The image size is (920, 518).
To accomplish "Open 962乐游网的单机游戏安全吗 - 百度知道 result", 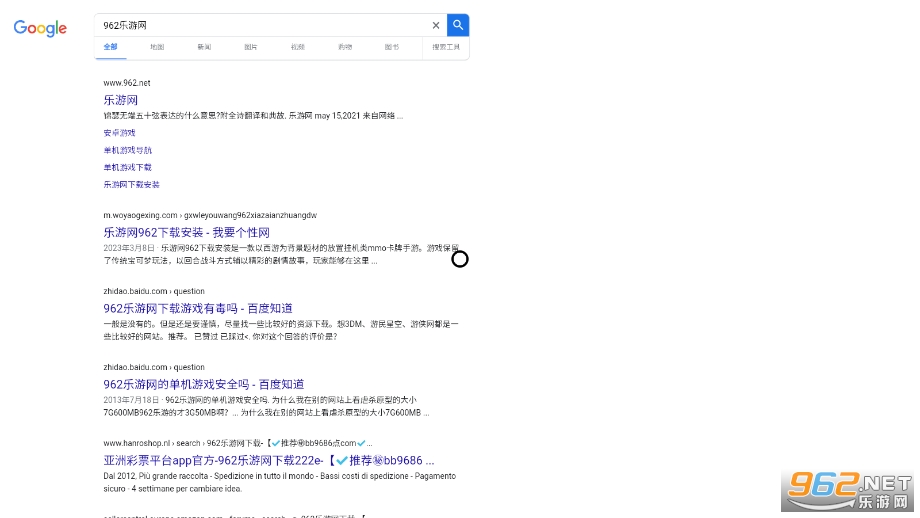I will click(204, 384).
